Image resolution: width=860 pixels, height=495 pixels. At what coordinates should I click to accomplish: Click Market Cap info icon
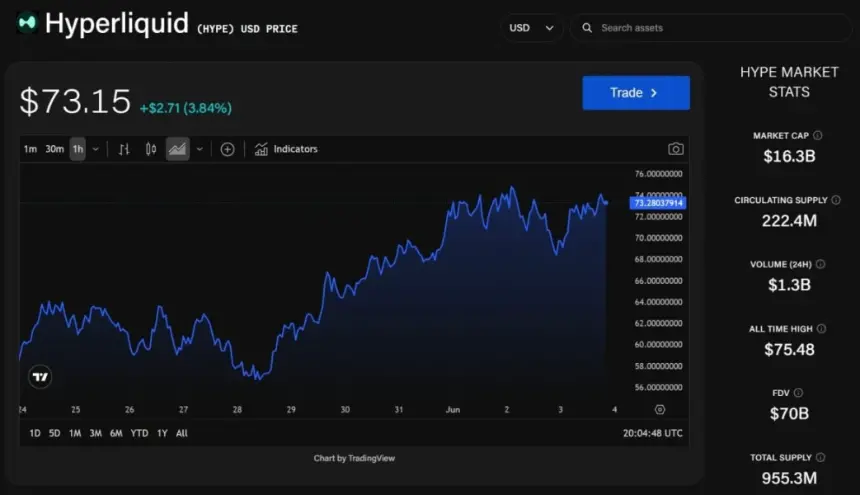(x=818, y=135)
